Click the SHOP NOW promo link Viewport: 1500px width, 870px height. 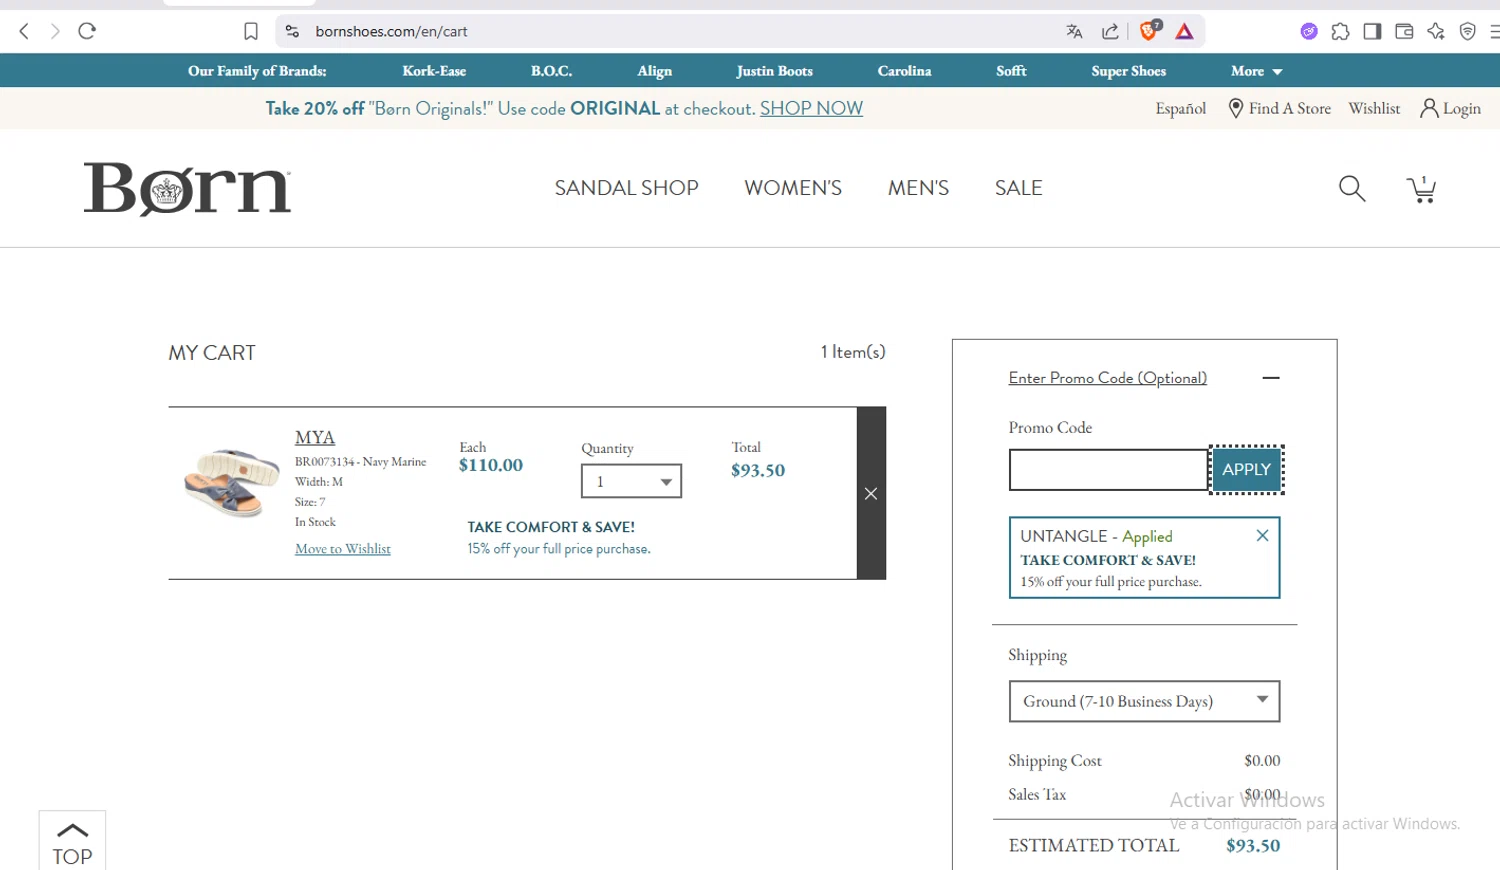[x=811, y=108]
